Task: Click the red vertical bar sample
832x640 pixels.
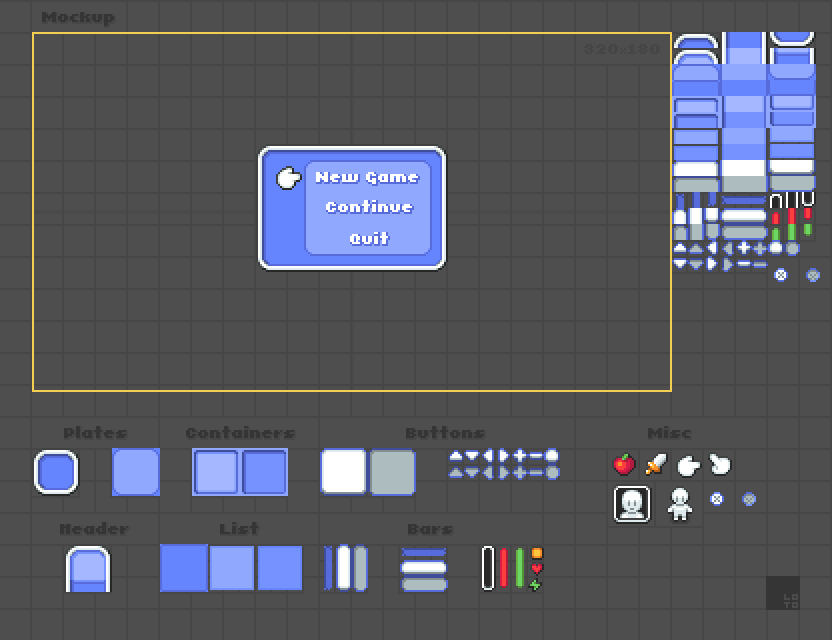Action: coord(504,568)
